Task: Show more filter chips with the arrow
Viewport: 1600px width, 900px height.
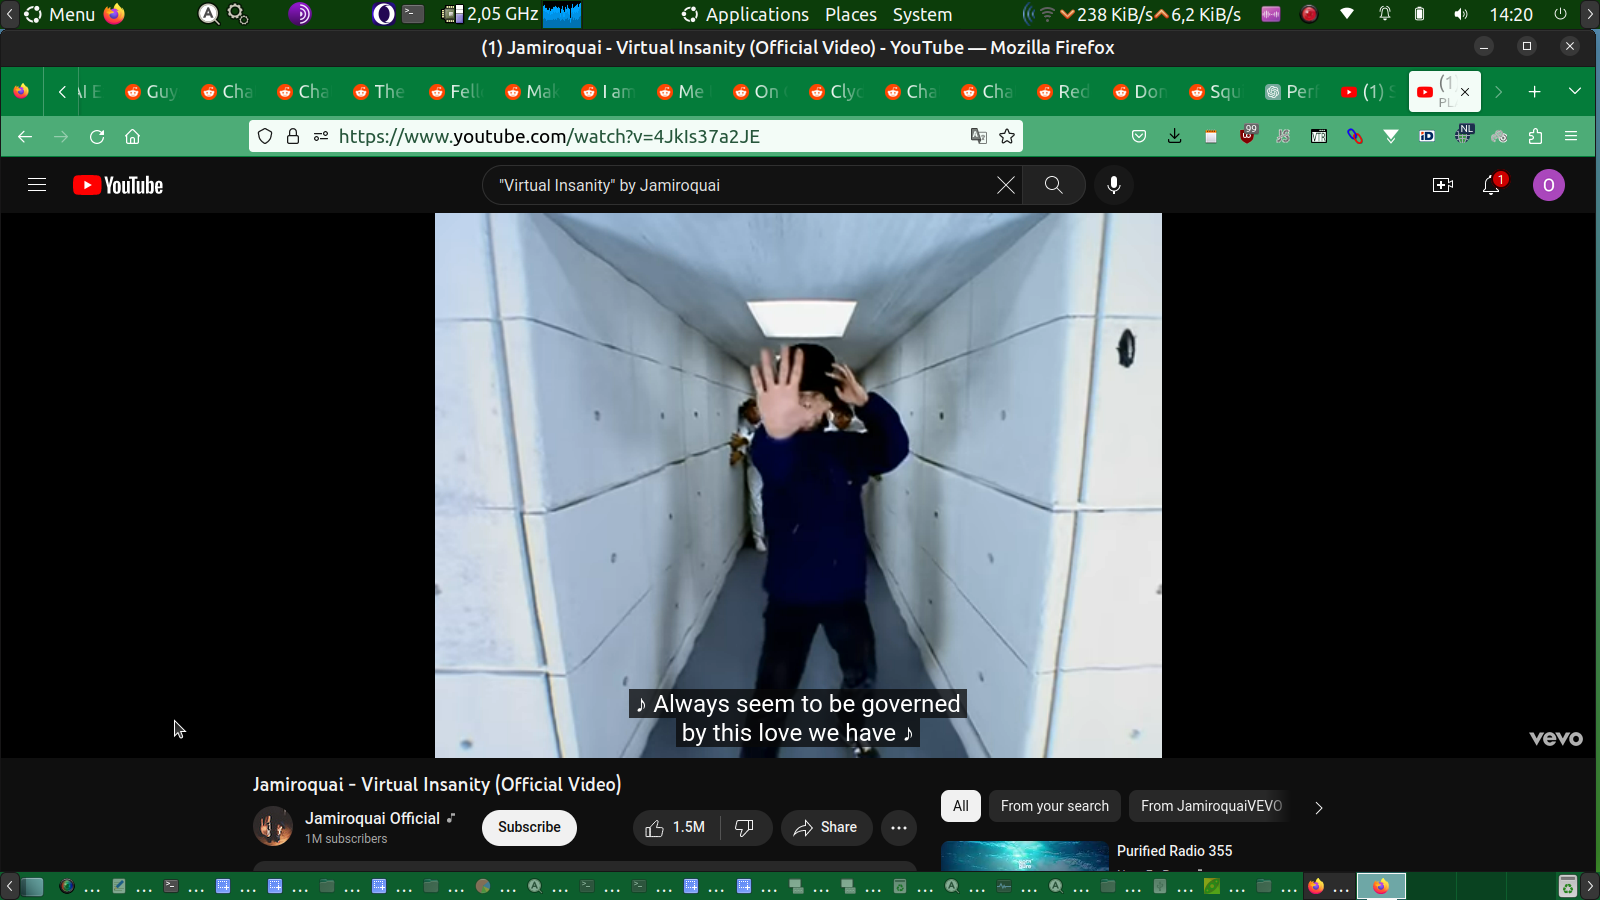Action: (1319, 807)
